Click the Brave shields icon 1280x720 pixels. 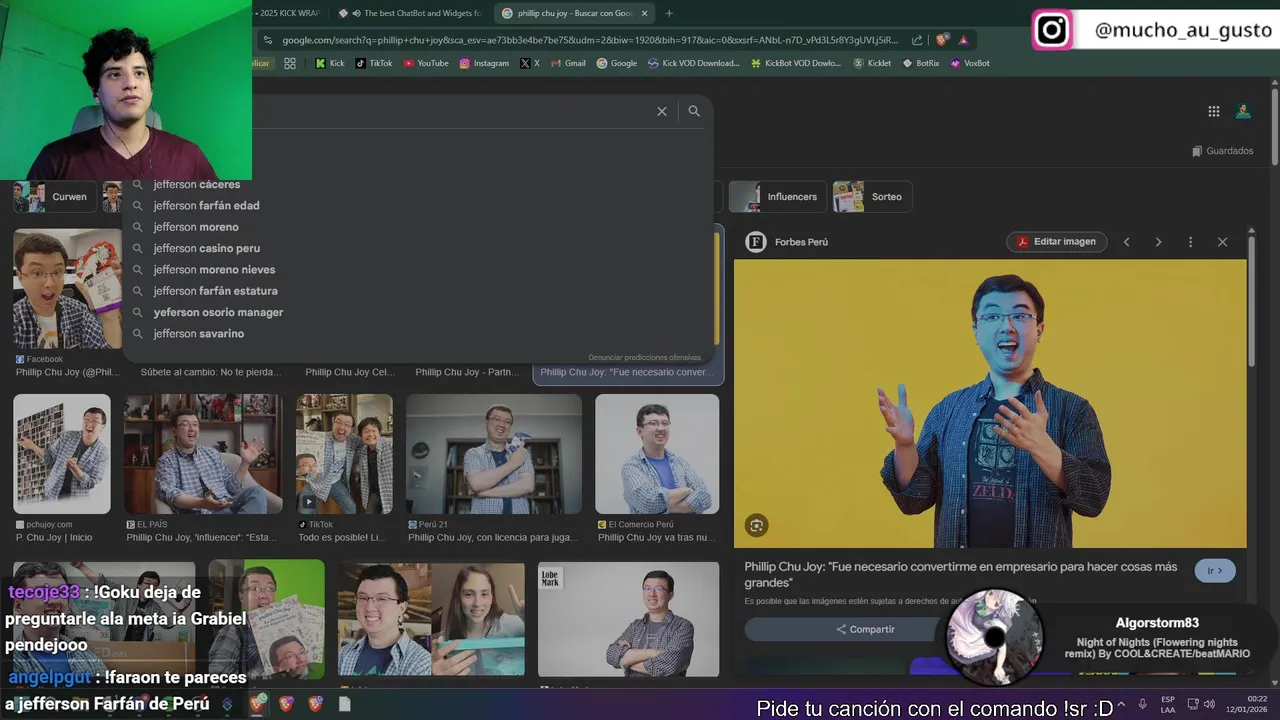click(x=942, y=40)
